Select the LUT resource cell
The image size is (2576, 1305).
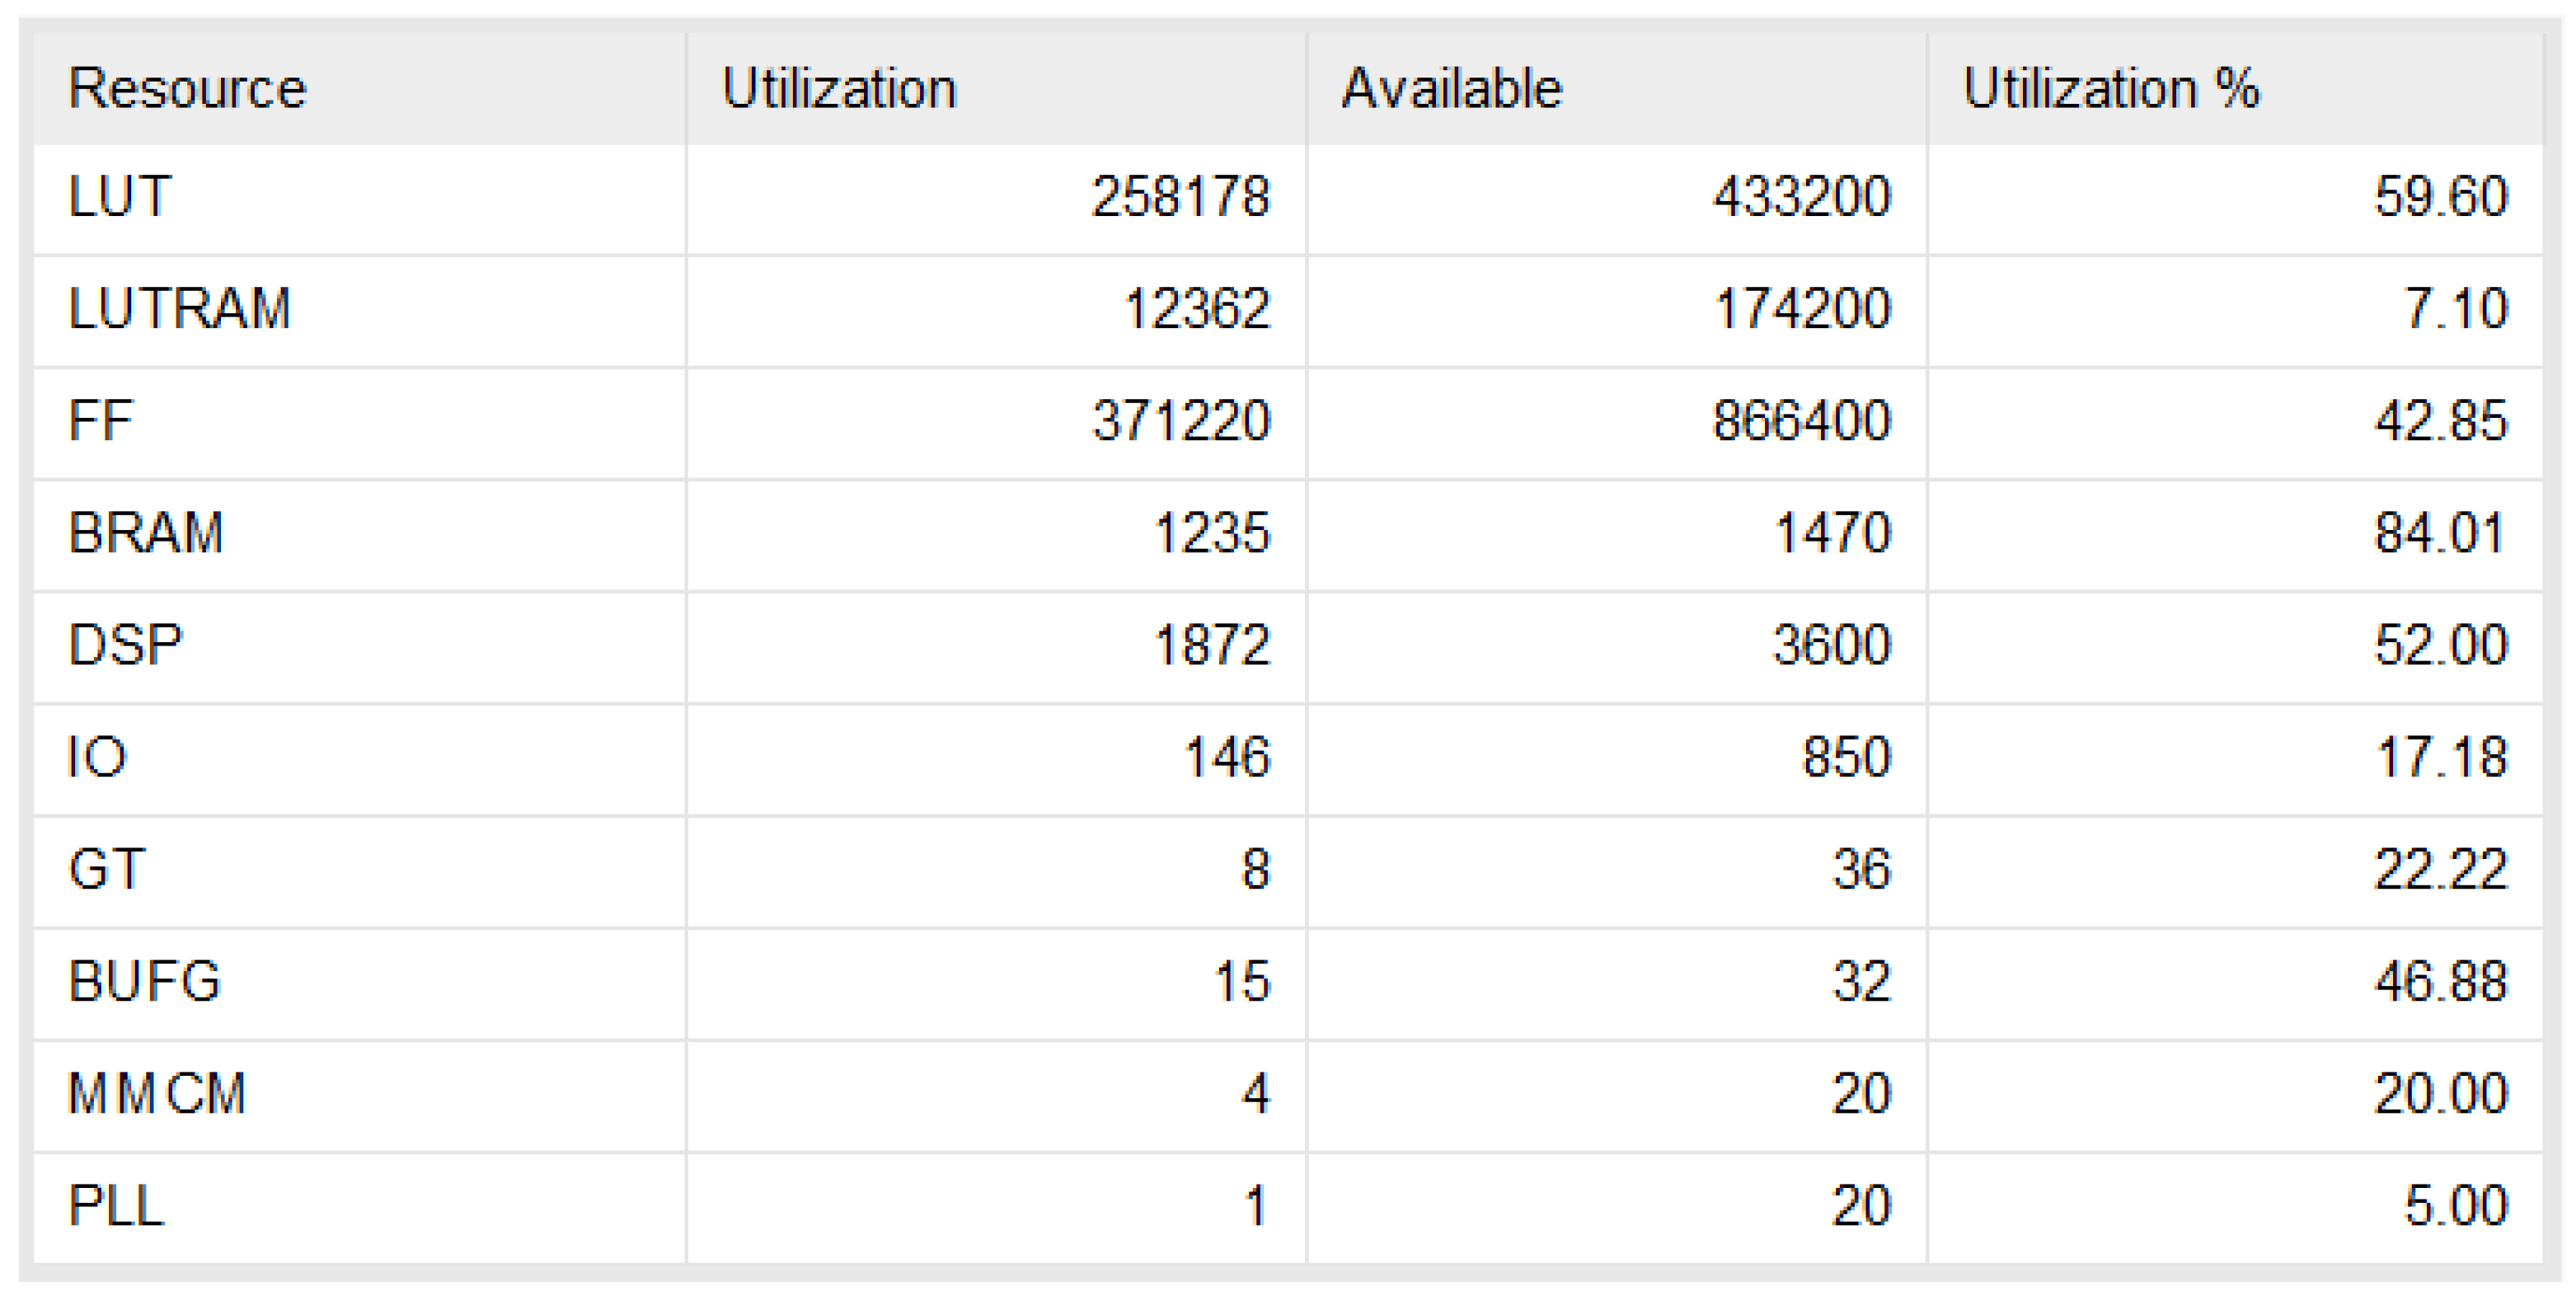click(x=119, y=196)
